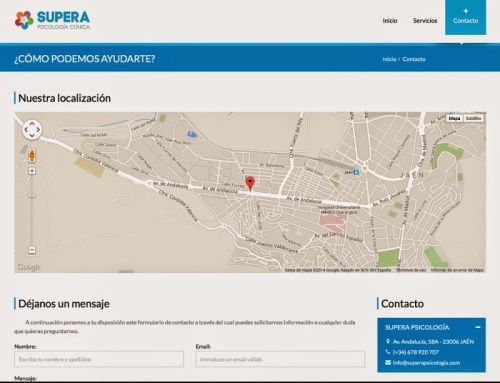This screenshot has height=383, width=500.
Task: Open the map Términos de uso link
Action: click(411, 270)
